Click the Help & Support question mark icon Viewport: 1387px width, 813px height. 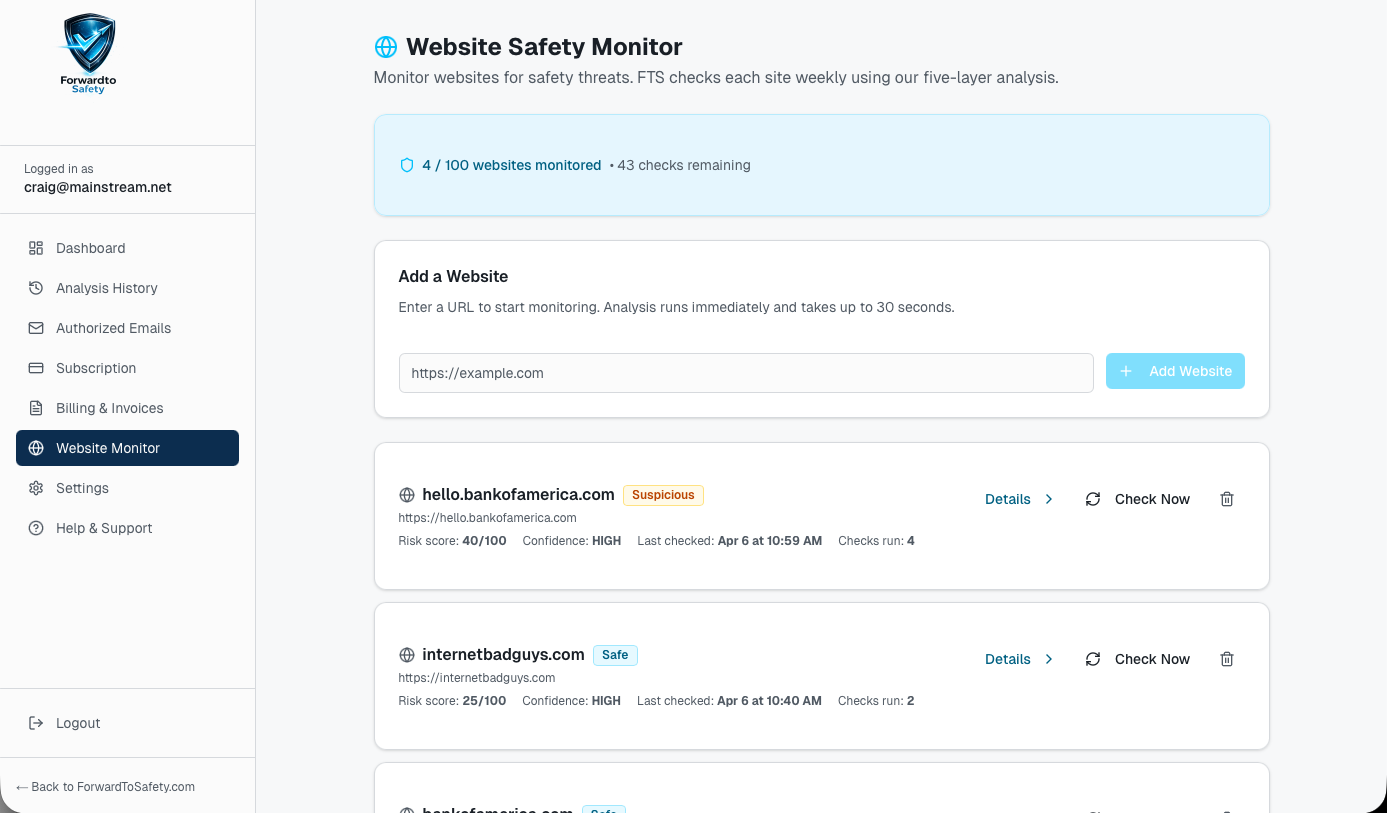(x=35, y=528)
